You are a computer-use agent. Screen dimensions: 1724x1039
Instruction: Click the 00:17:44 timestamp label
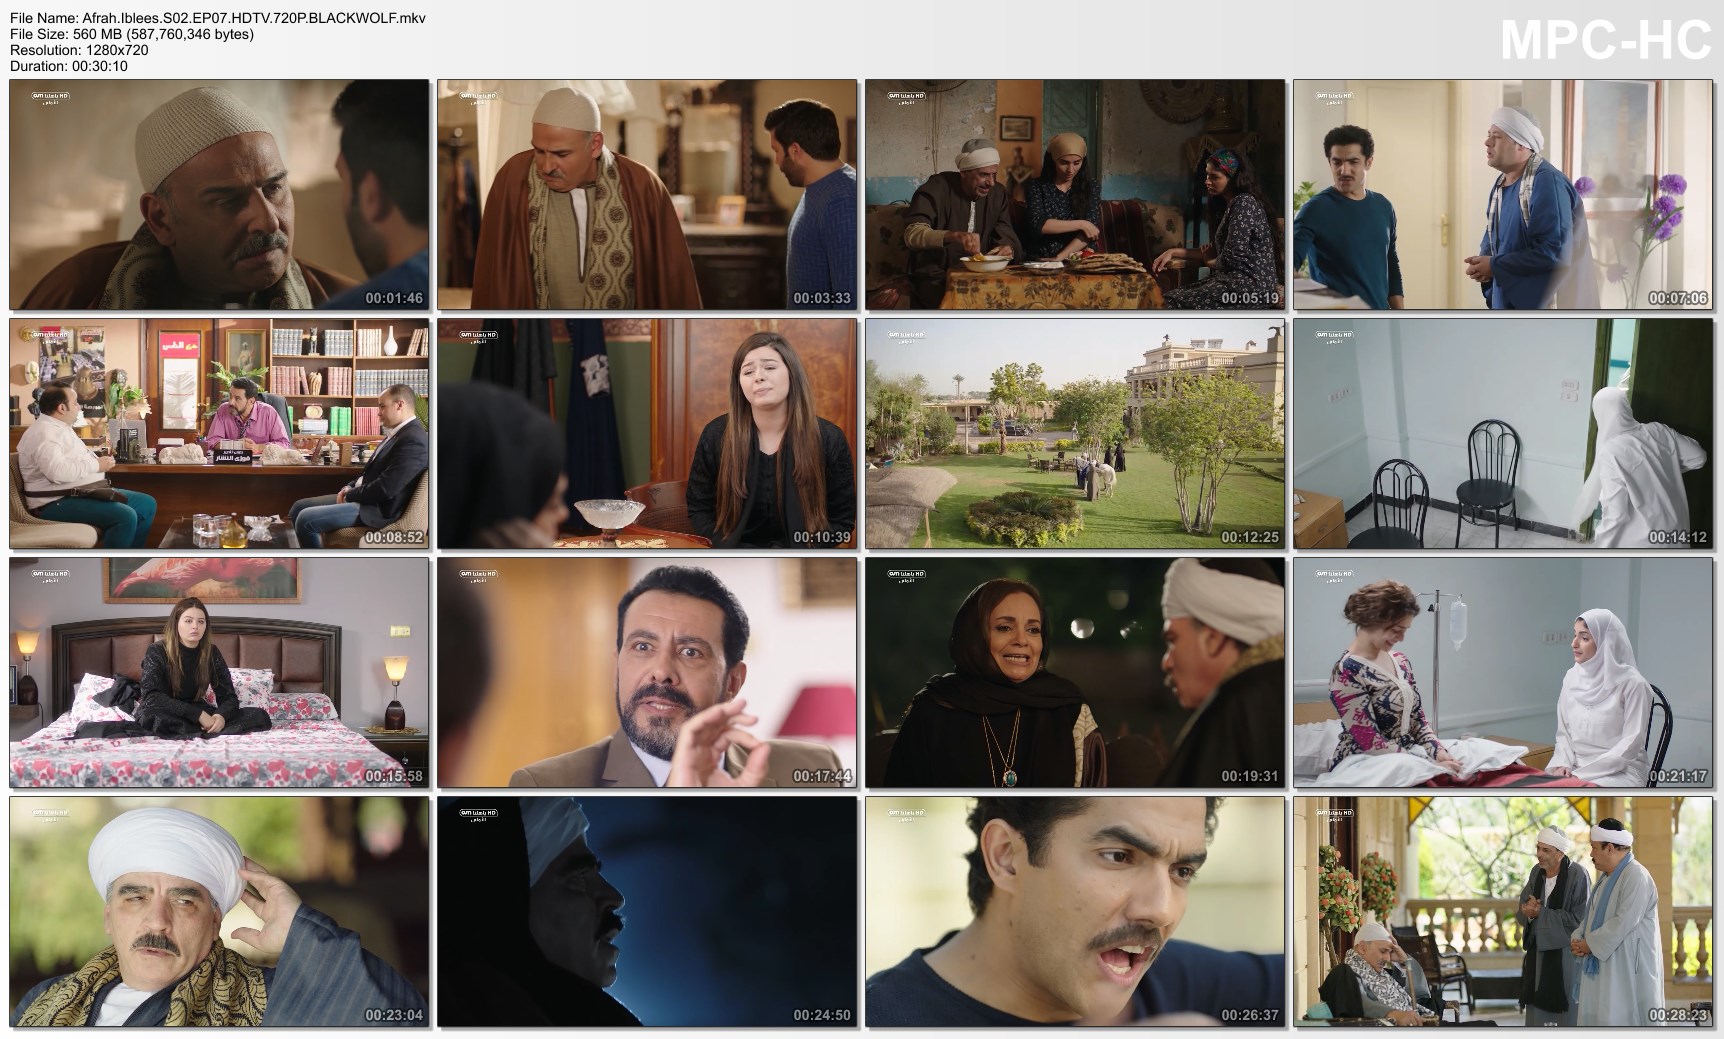pyautogui.click(x=822, y=776)
